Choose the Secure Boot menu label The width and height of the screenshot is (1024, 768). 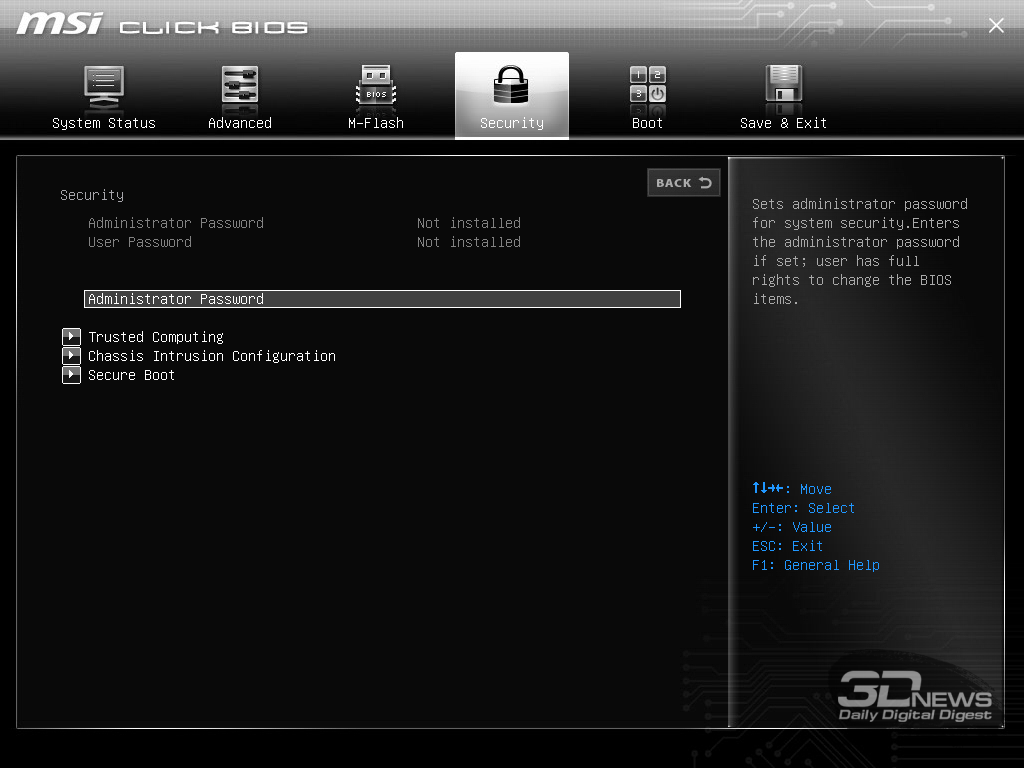[x=132, y=375]
